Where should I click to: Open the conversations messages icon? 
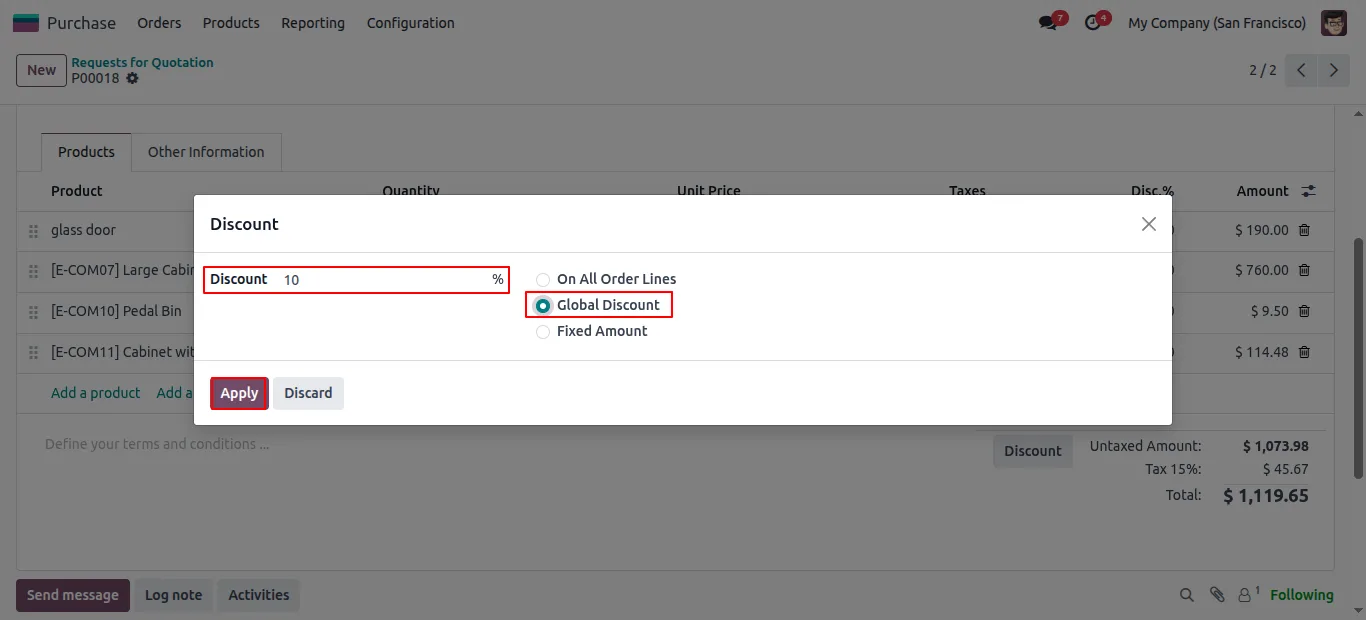click(x=1048, y=22)
